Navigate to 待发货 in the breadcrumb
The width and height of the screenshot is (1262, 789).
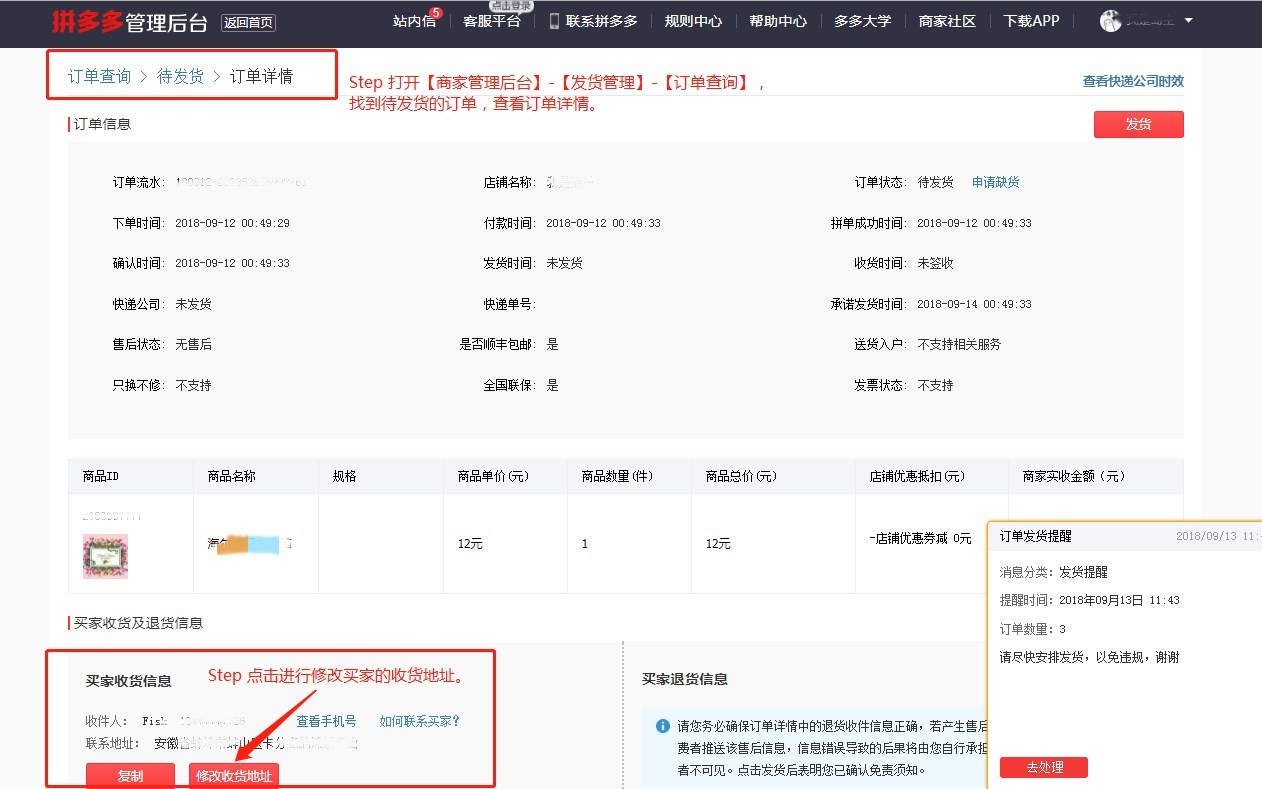click(x=180, y=76)
